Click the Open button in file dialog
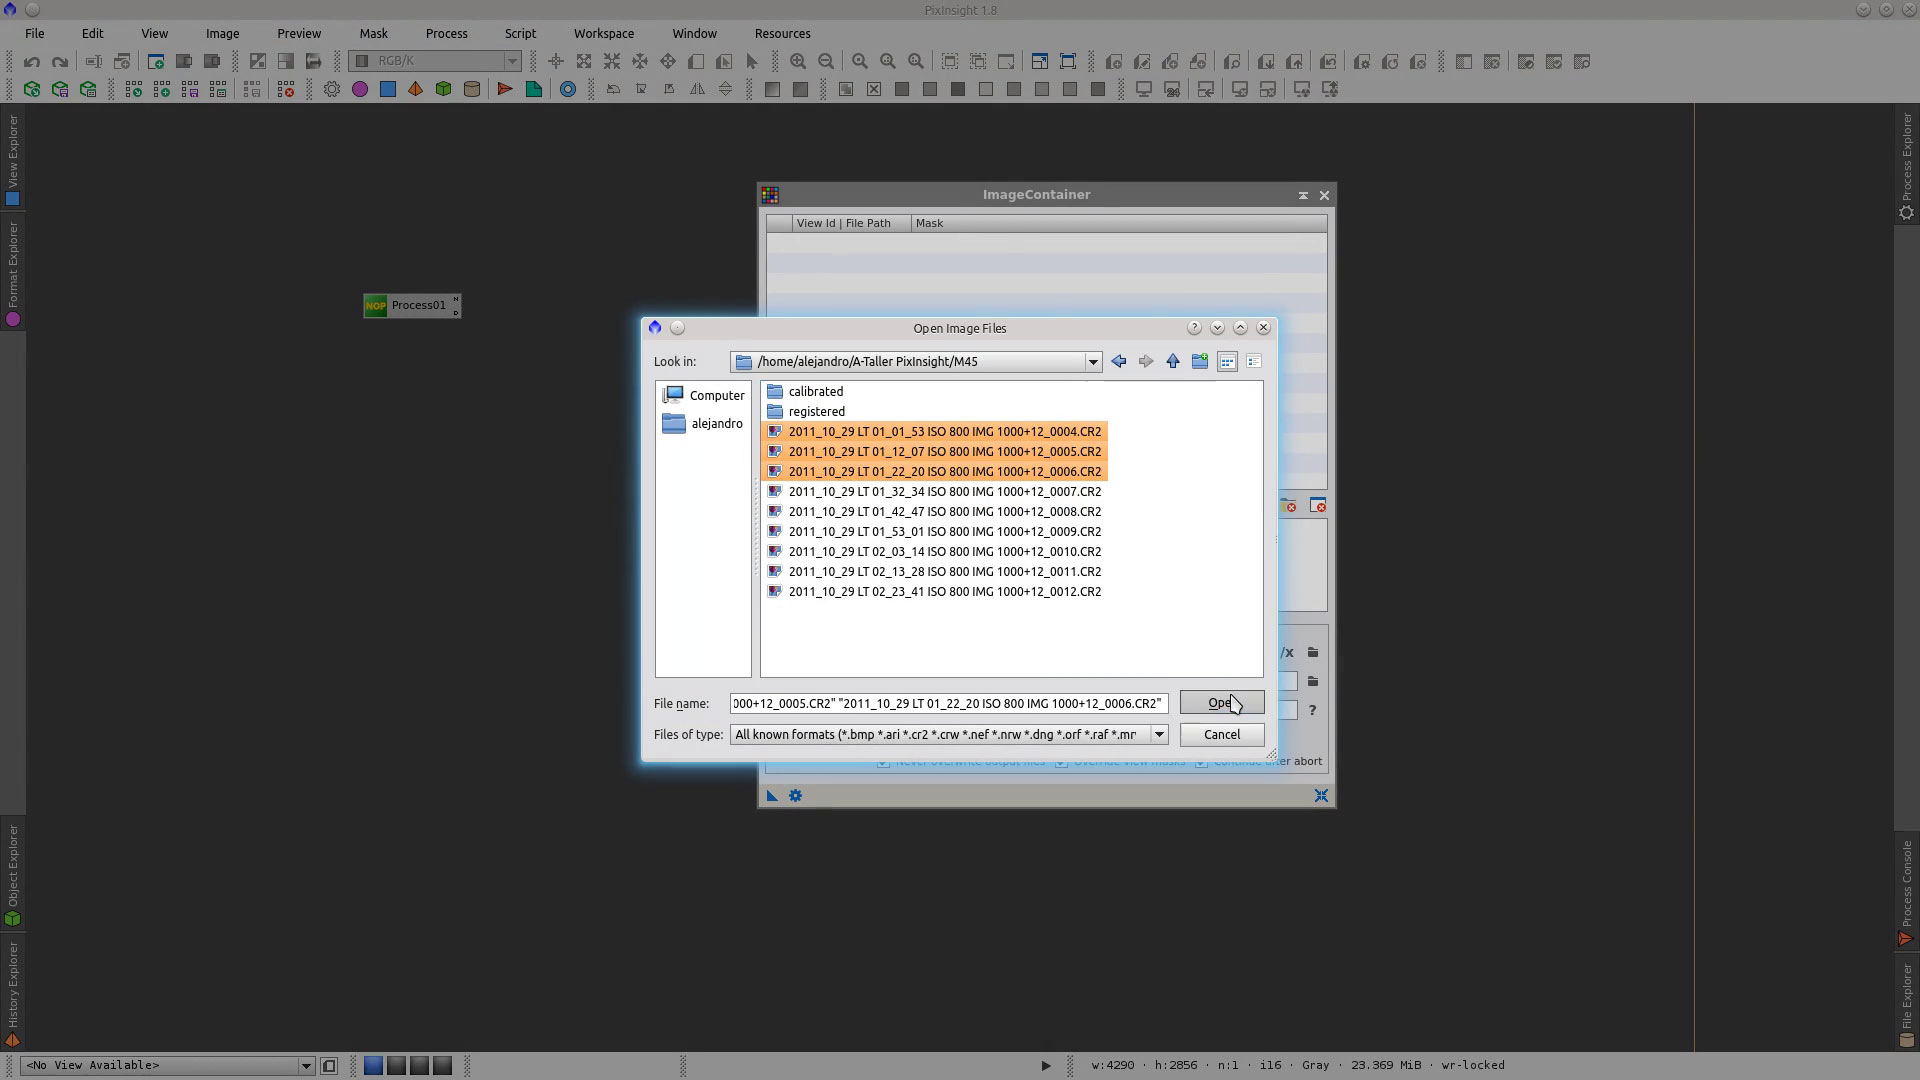Image resolution: width=1920 pixels, height=1080 pixels. click(x=1221, y=703)
